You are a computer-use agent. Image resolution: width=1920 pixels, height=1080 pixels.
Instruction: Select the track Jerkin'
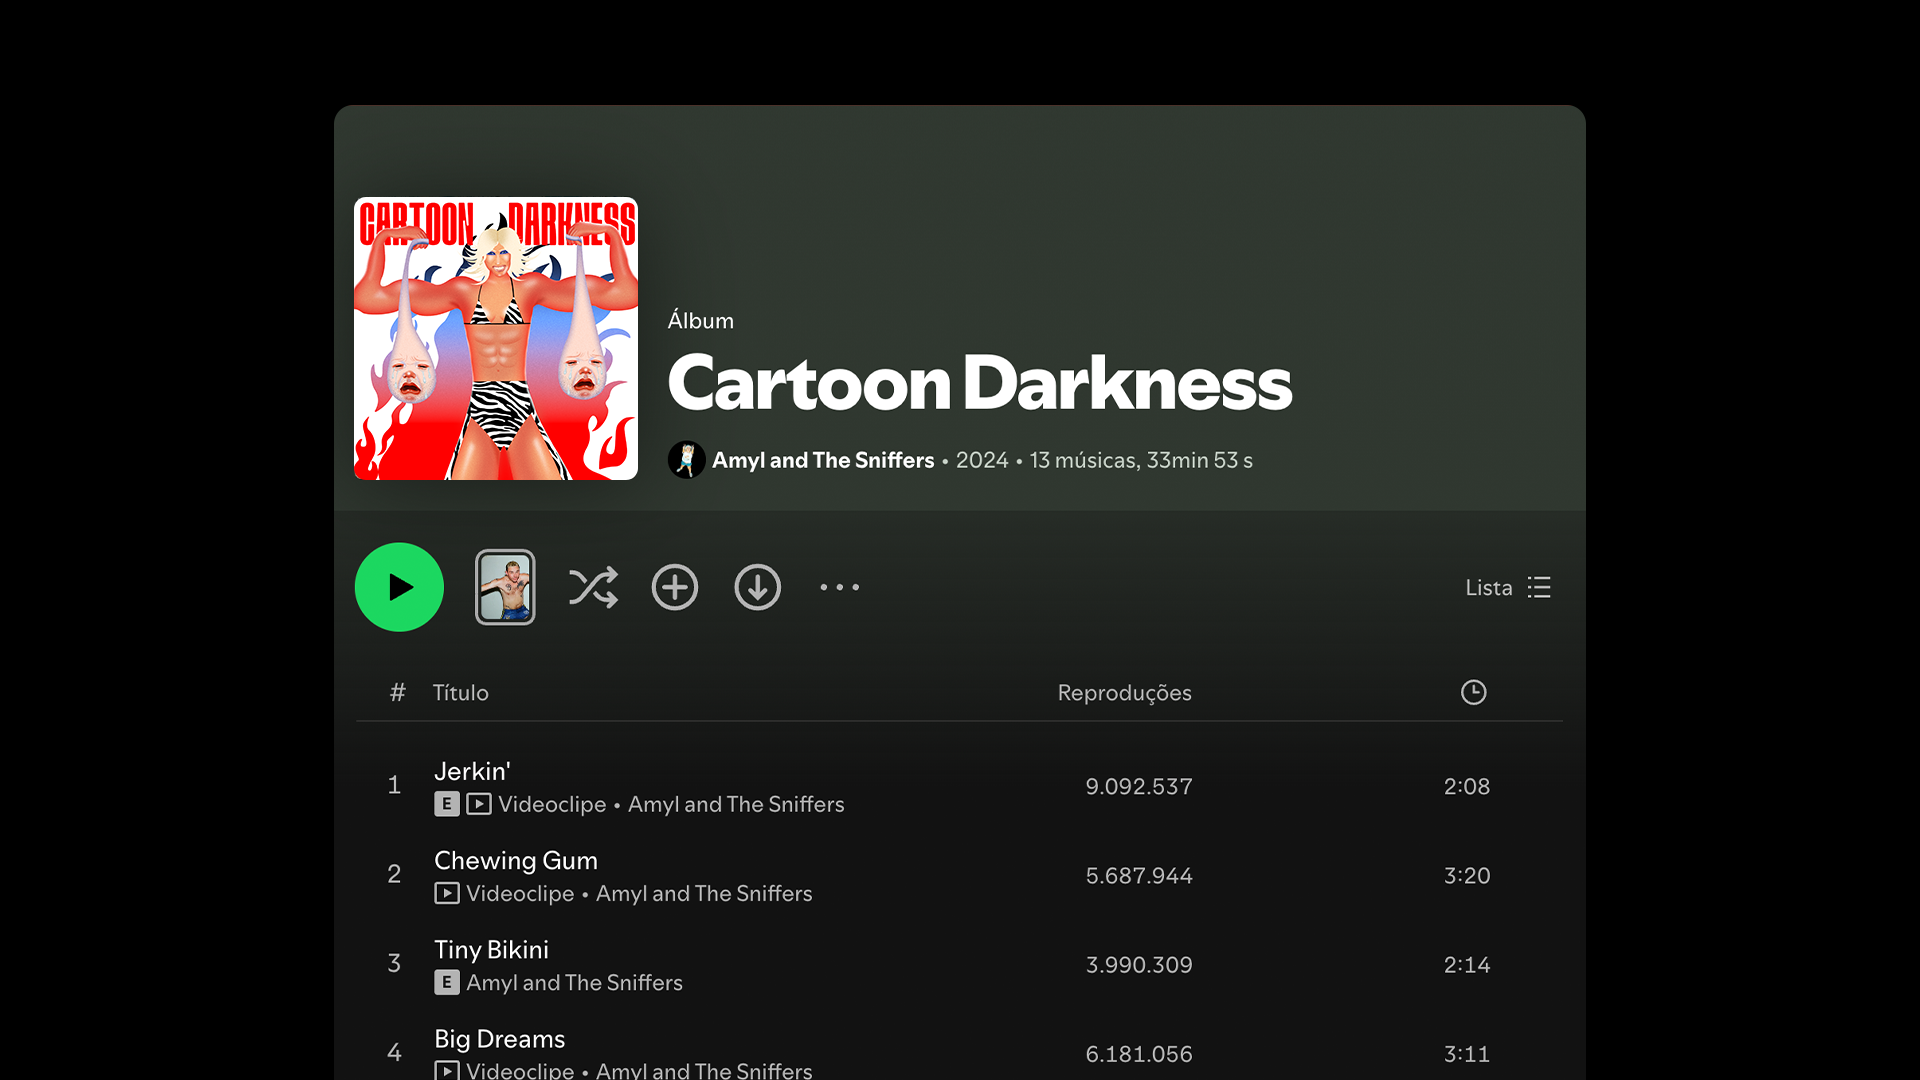tap(472, 771)
